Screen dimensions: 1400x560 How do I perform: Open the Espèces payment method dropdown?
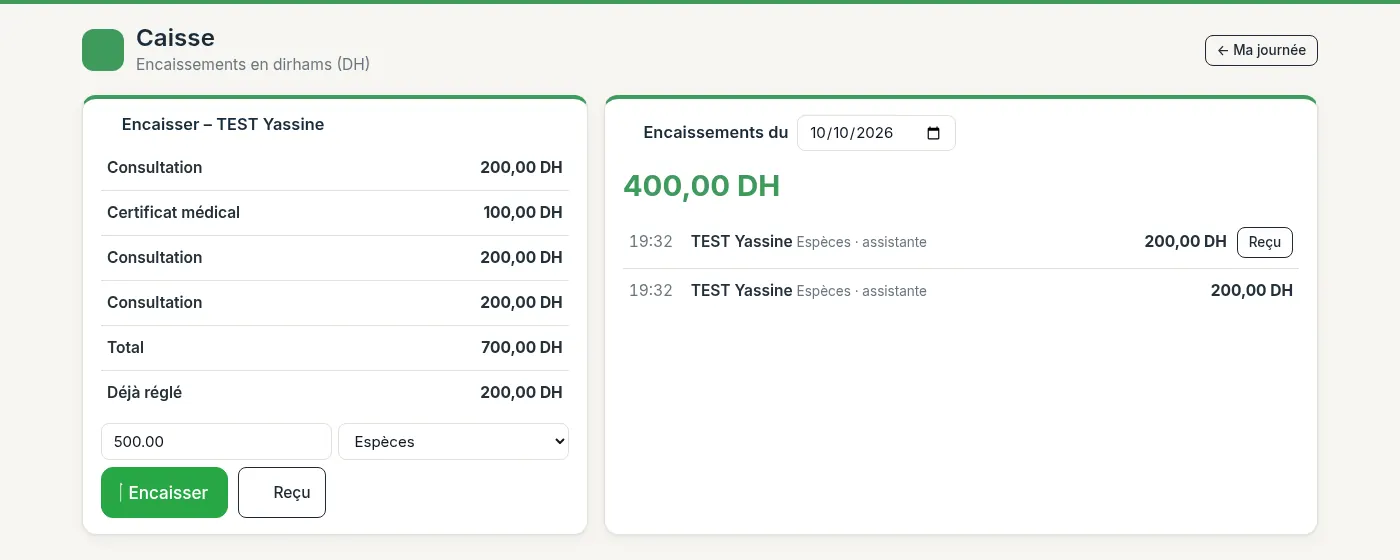point(453,442)
